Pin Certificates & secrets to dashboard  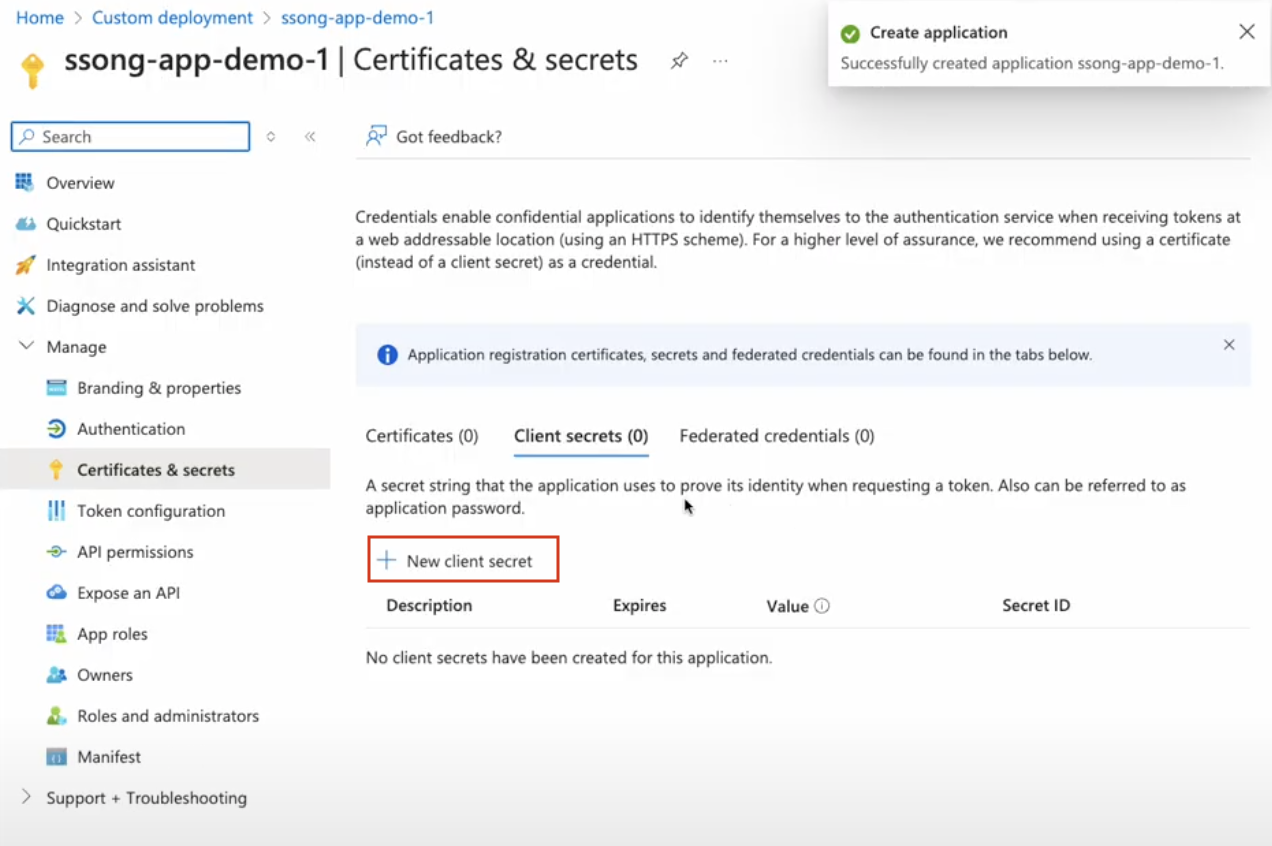(679, 61)
